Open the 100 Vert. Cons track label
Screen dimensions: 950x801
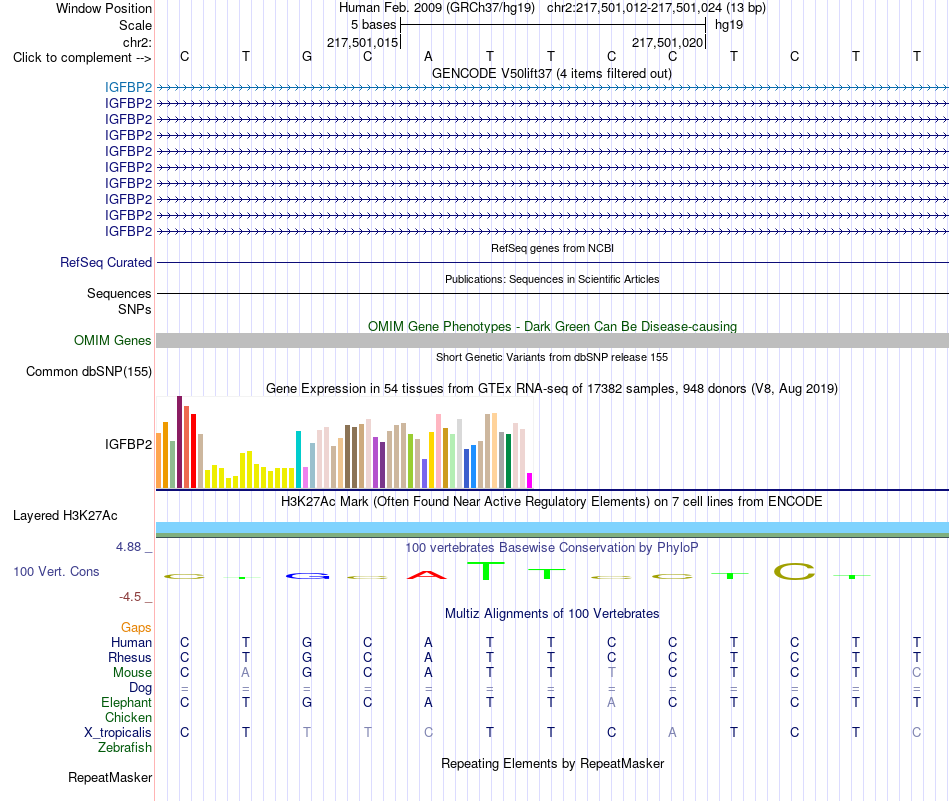[56, 571]
